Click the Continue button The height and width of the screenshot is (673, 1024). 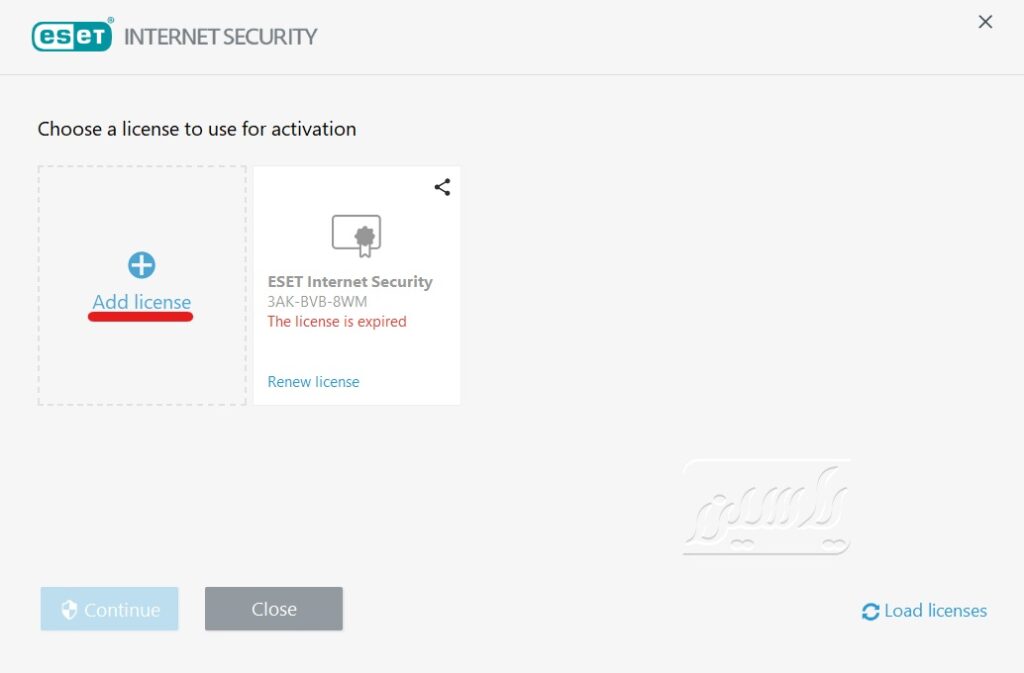110,609
